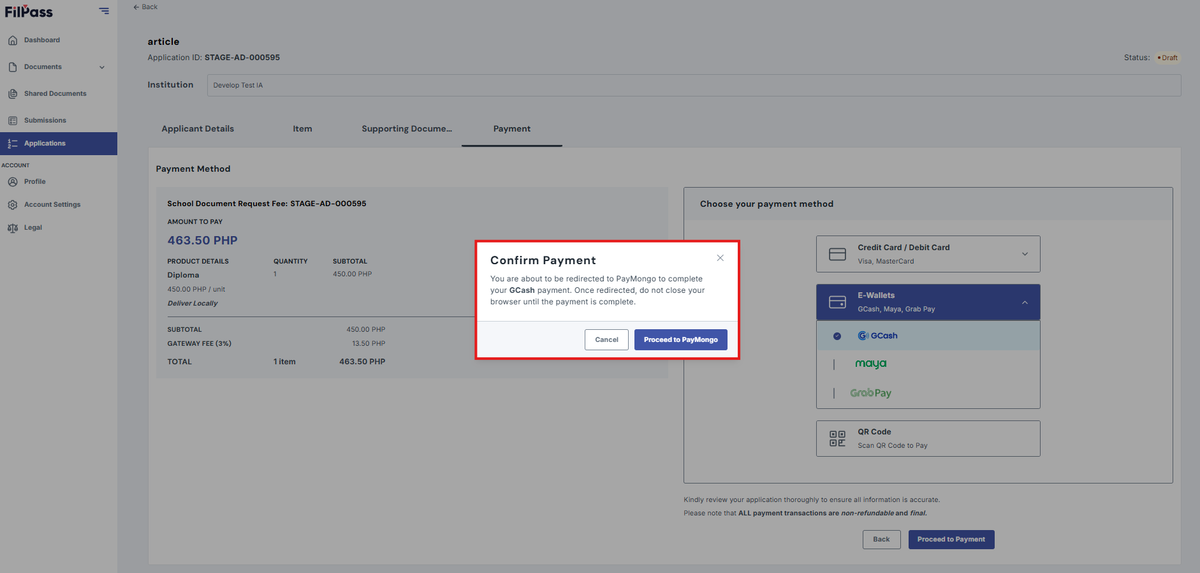Click the Documents file icon
Viewport: 1200px width, 573px height.
click(x=12, y=67)
